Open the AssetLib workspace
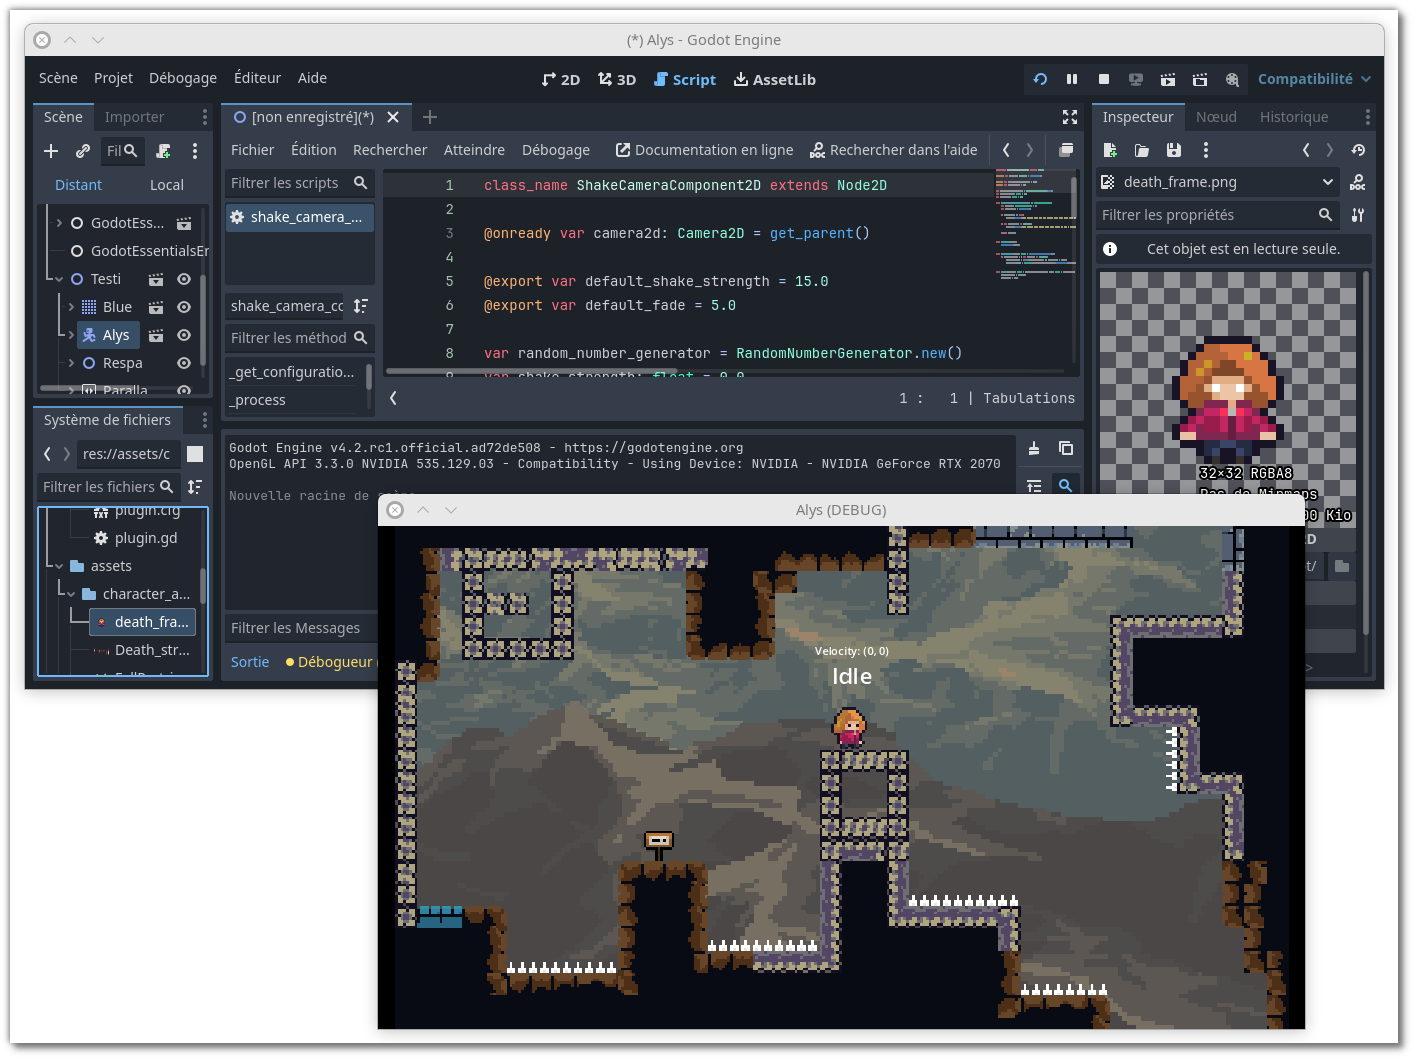1414x1059 pixels. [775, 79]
